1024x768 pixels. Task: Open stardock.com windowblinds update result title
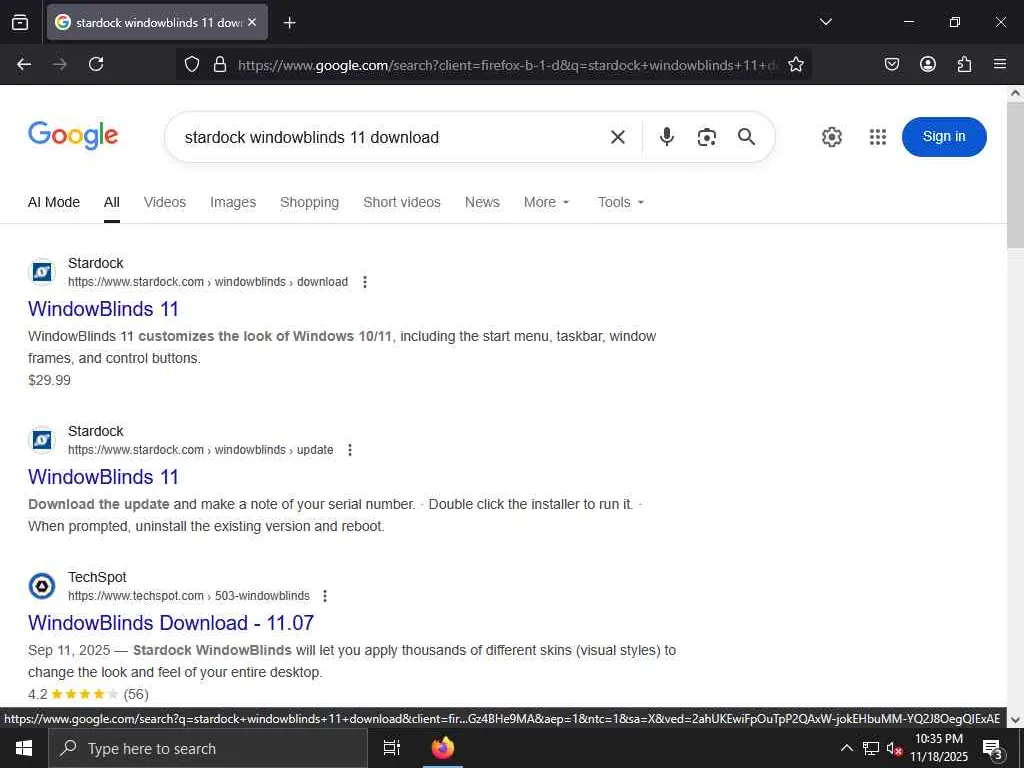[x=103, y=477]
